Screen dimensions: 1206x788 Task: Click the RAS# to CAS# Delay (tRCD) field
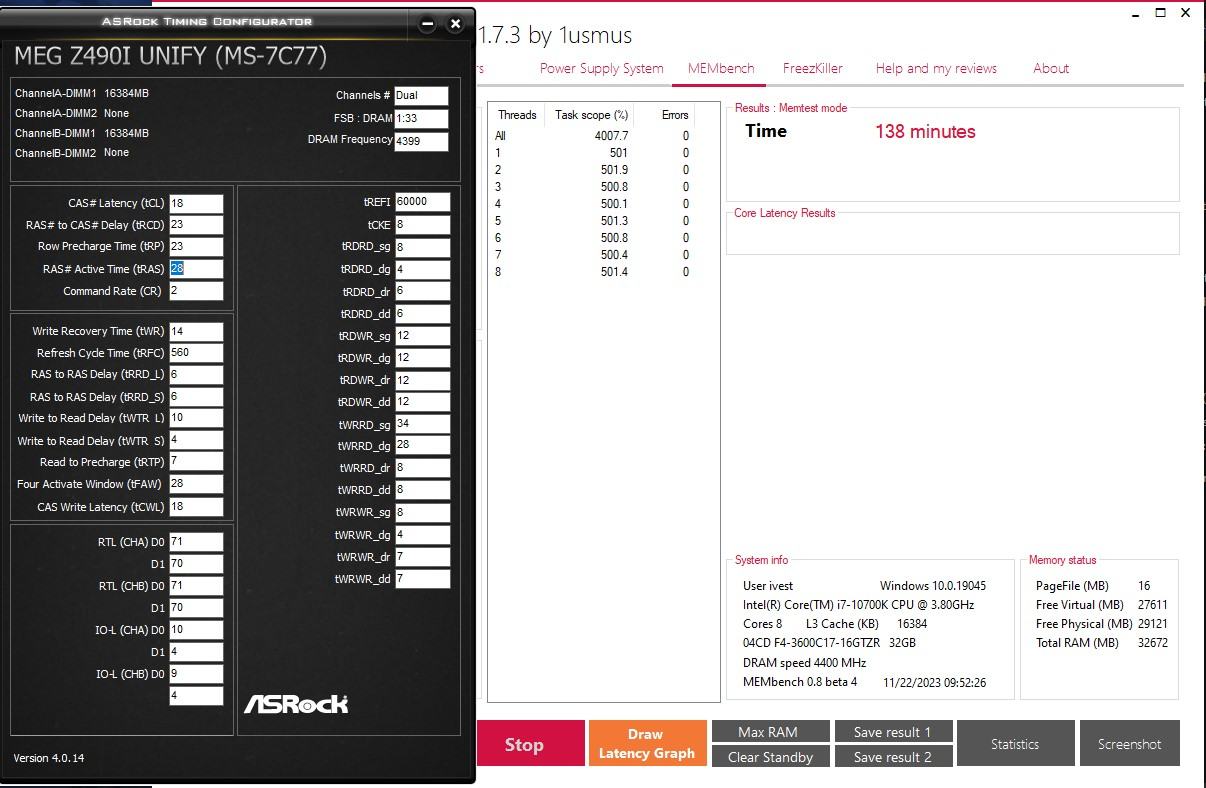click(x=196, y=225)
